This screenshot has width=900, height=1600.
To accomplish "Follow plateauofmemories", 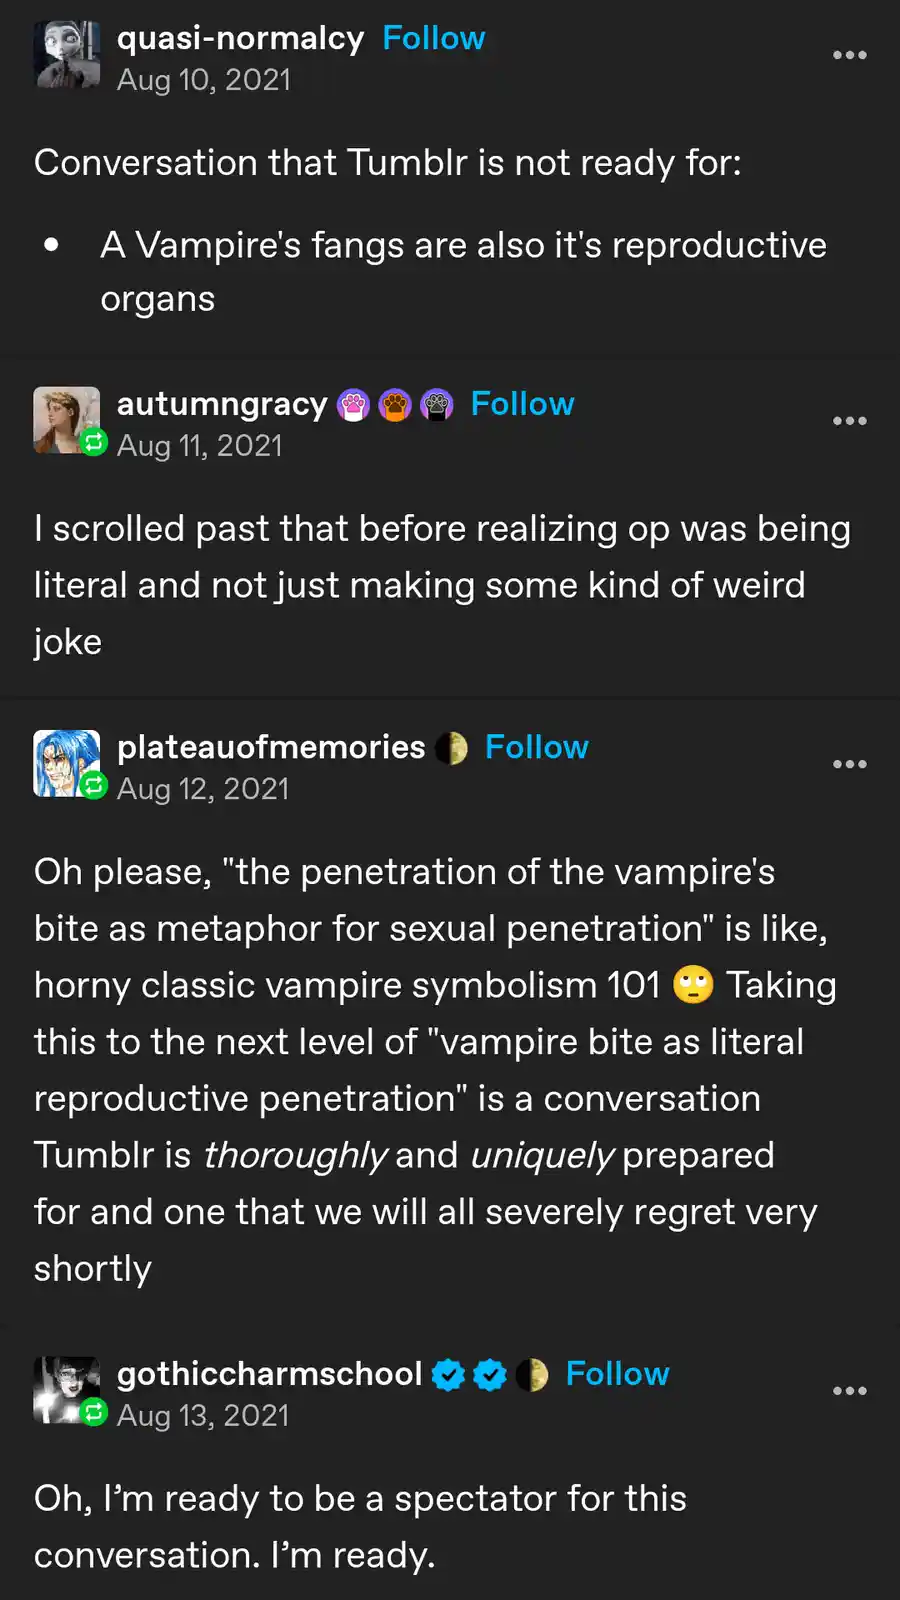I will point(536,747).
